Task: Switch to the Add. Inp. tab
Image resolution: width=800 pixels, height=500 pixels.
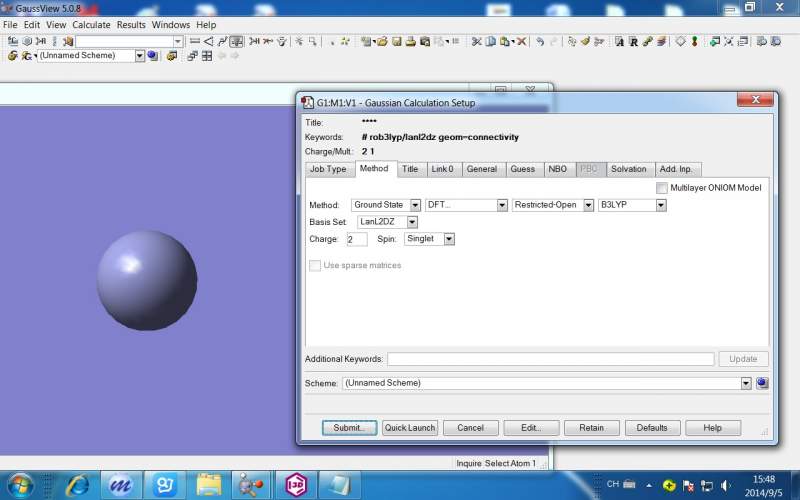Action: 676,169
